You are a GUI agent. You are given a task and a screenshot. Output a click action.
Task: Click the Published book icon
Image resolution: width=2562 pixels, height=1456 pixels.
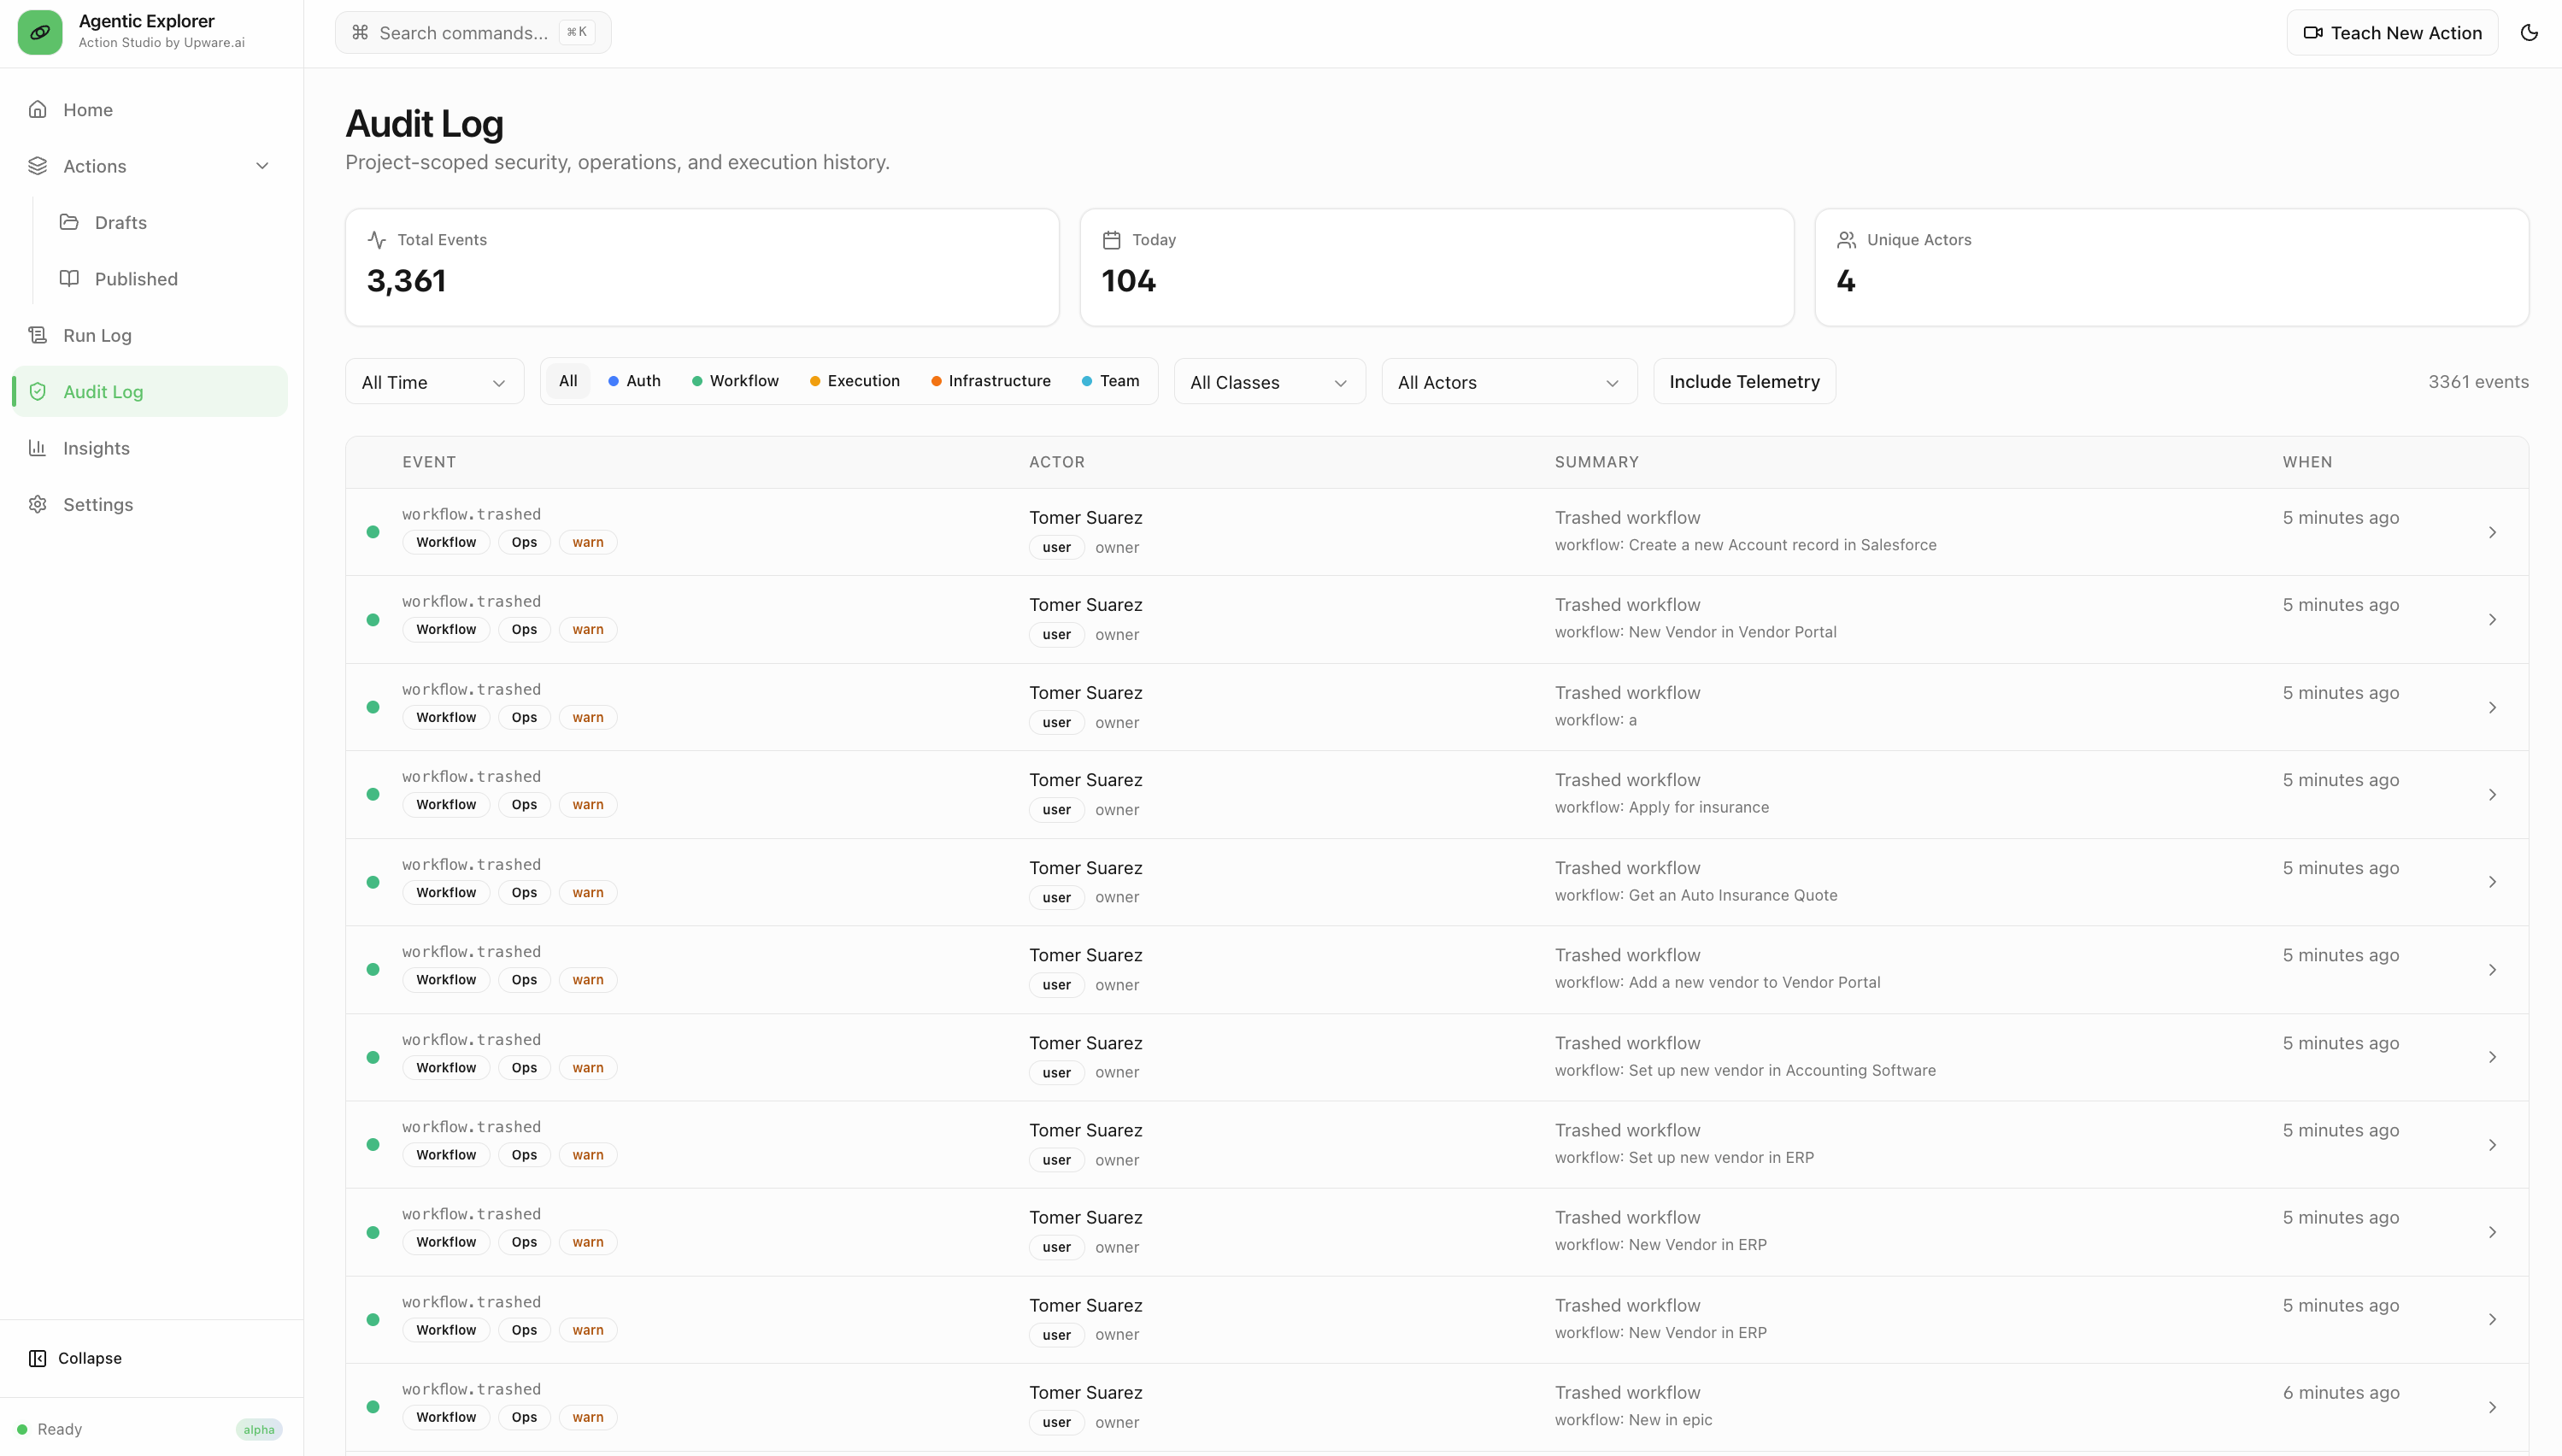(x=69, y=278)
